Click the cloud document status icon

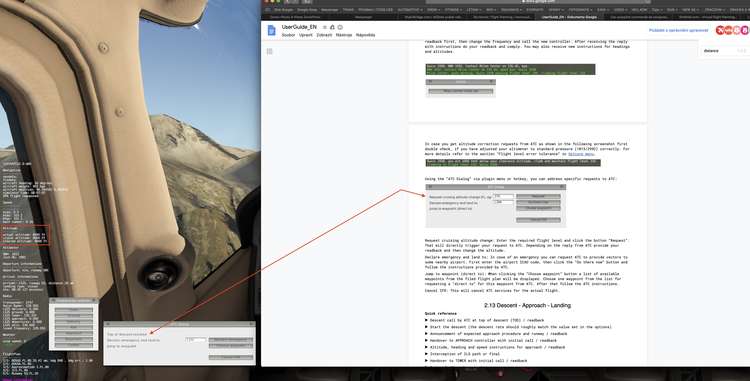pyautogui.click(x=340, y=27)
